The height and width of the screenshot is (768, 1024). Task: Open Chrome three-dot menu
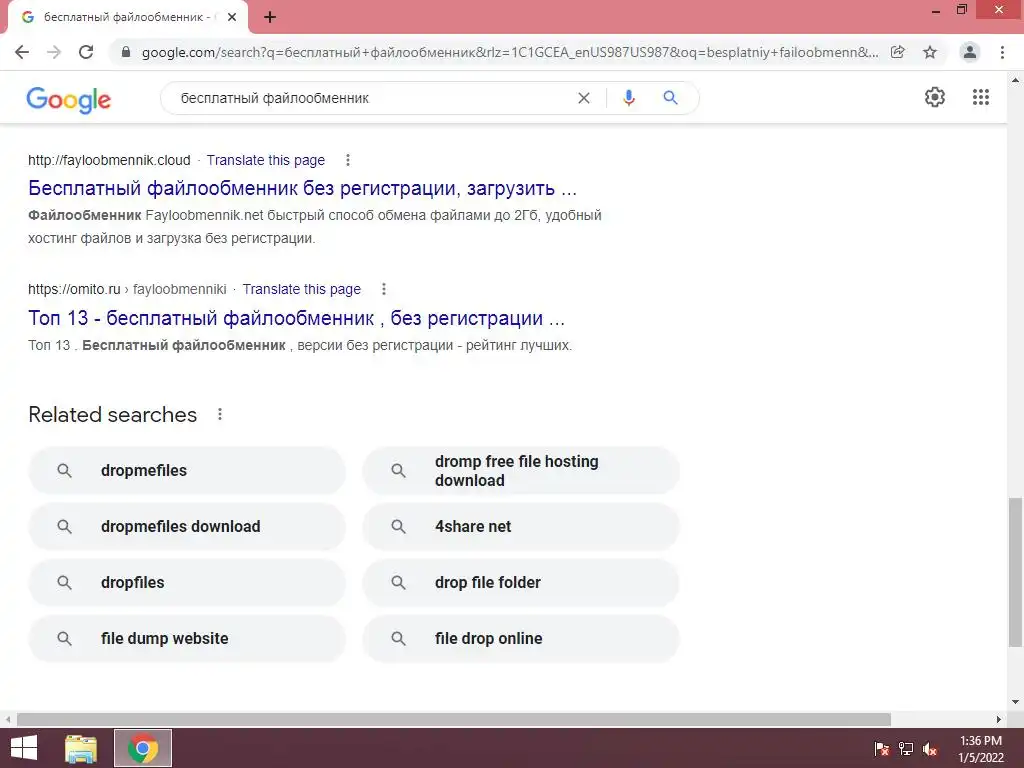pyautogui.click(x=1002, y=52)
